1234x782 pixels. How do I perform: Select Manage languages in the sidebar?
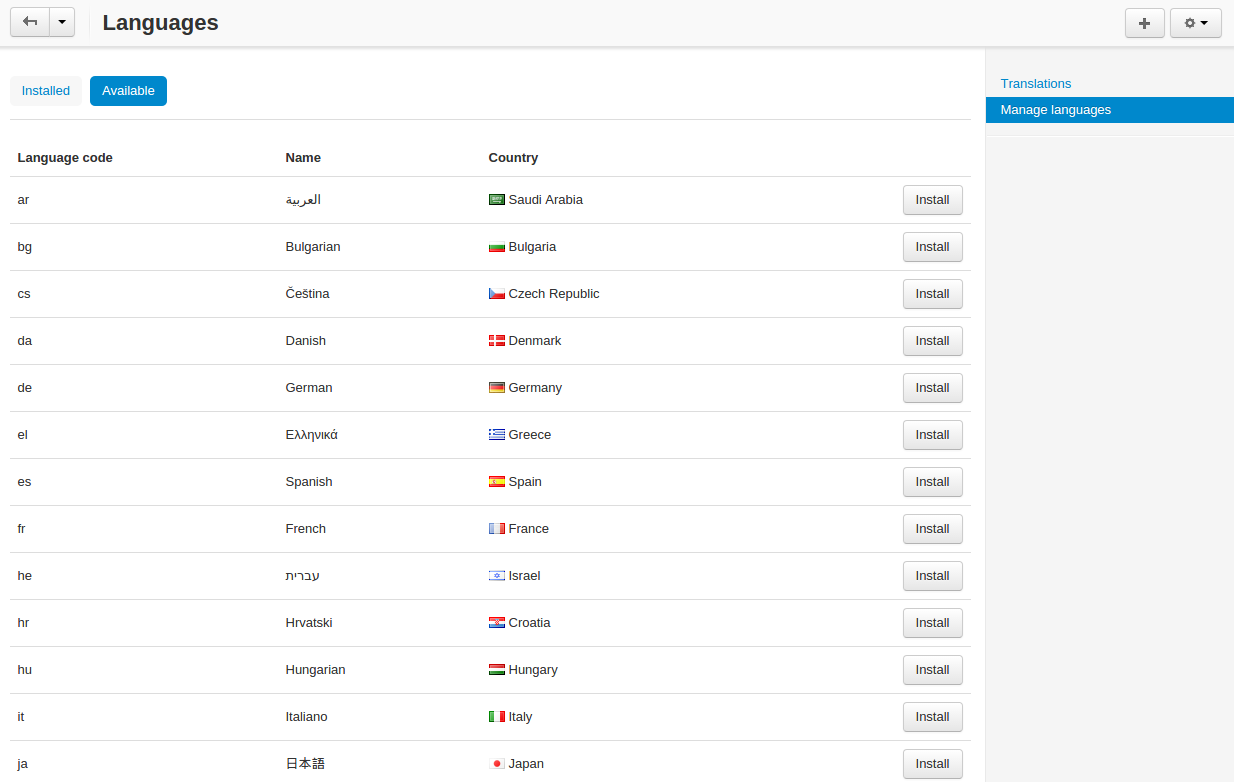1110,110
